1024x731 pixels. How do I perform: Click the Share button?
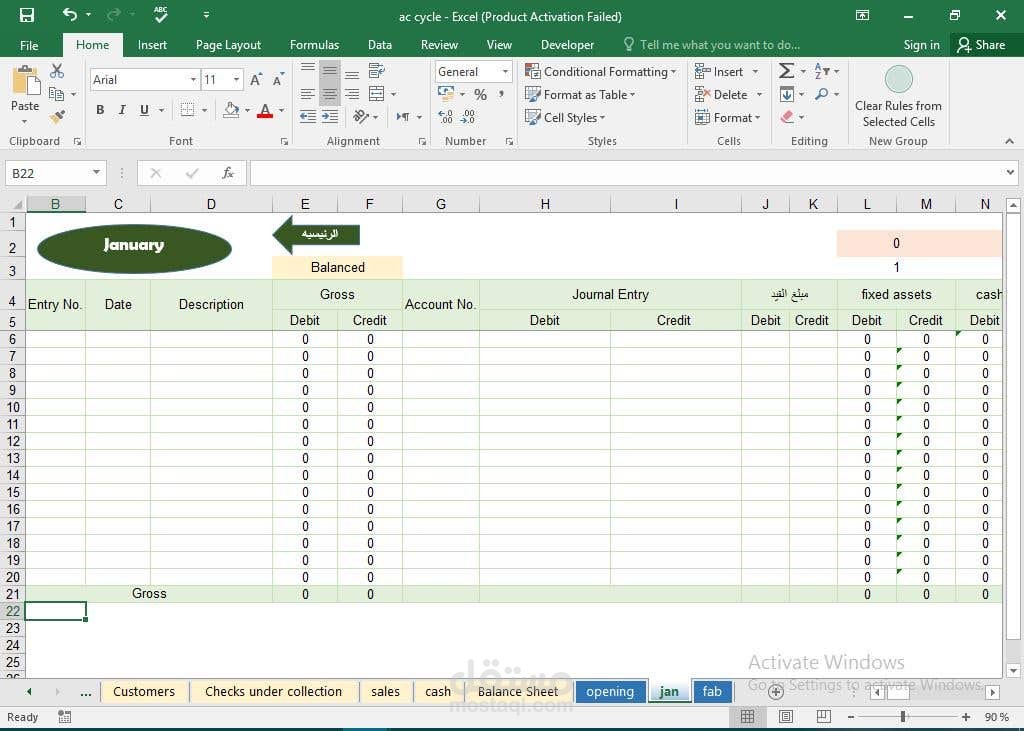click(x=982, y=45)
